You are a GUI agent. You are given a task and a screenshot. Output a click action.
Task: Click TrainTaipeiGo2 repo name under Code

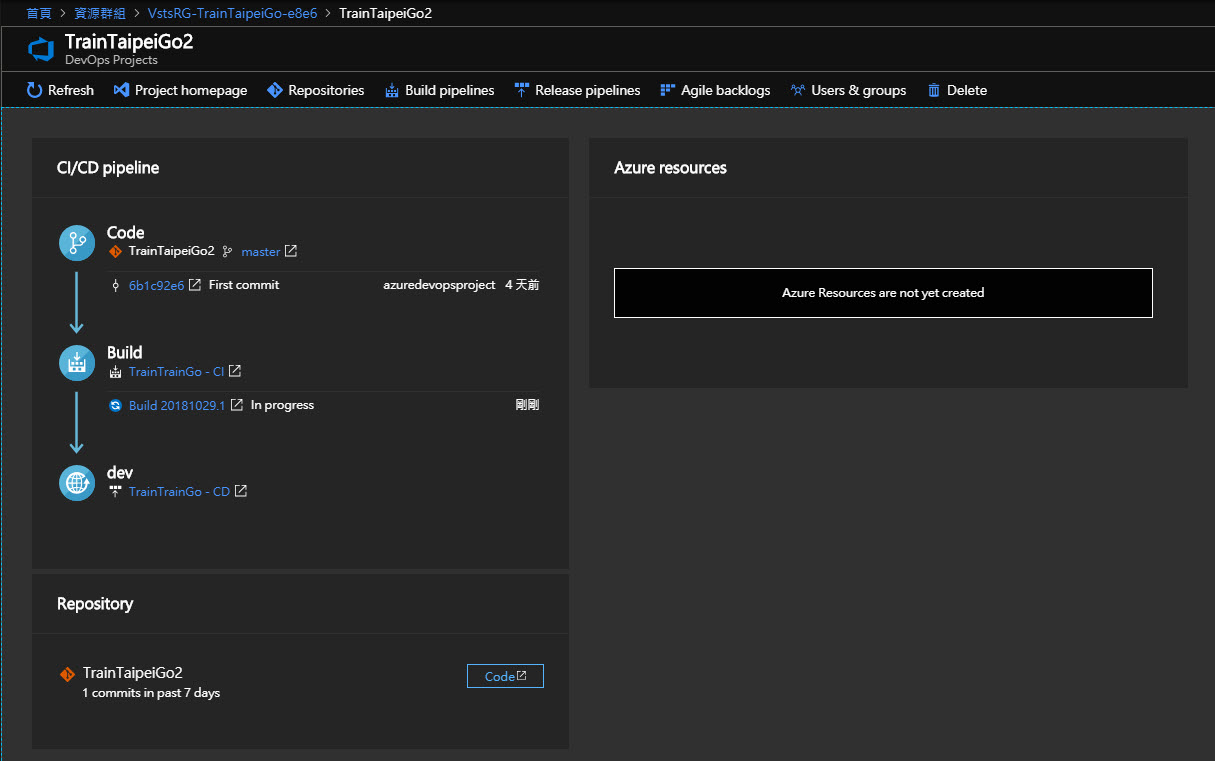pos(171,251)
